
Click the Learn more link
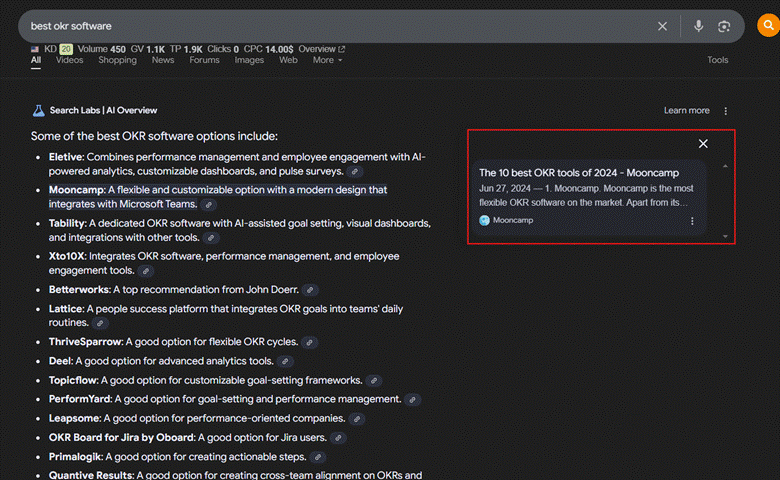click(686, 110)
